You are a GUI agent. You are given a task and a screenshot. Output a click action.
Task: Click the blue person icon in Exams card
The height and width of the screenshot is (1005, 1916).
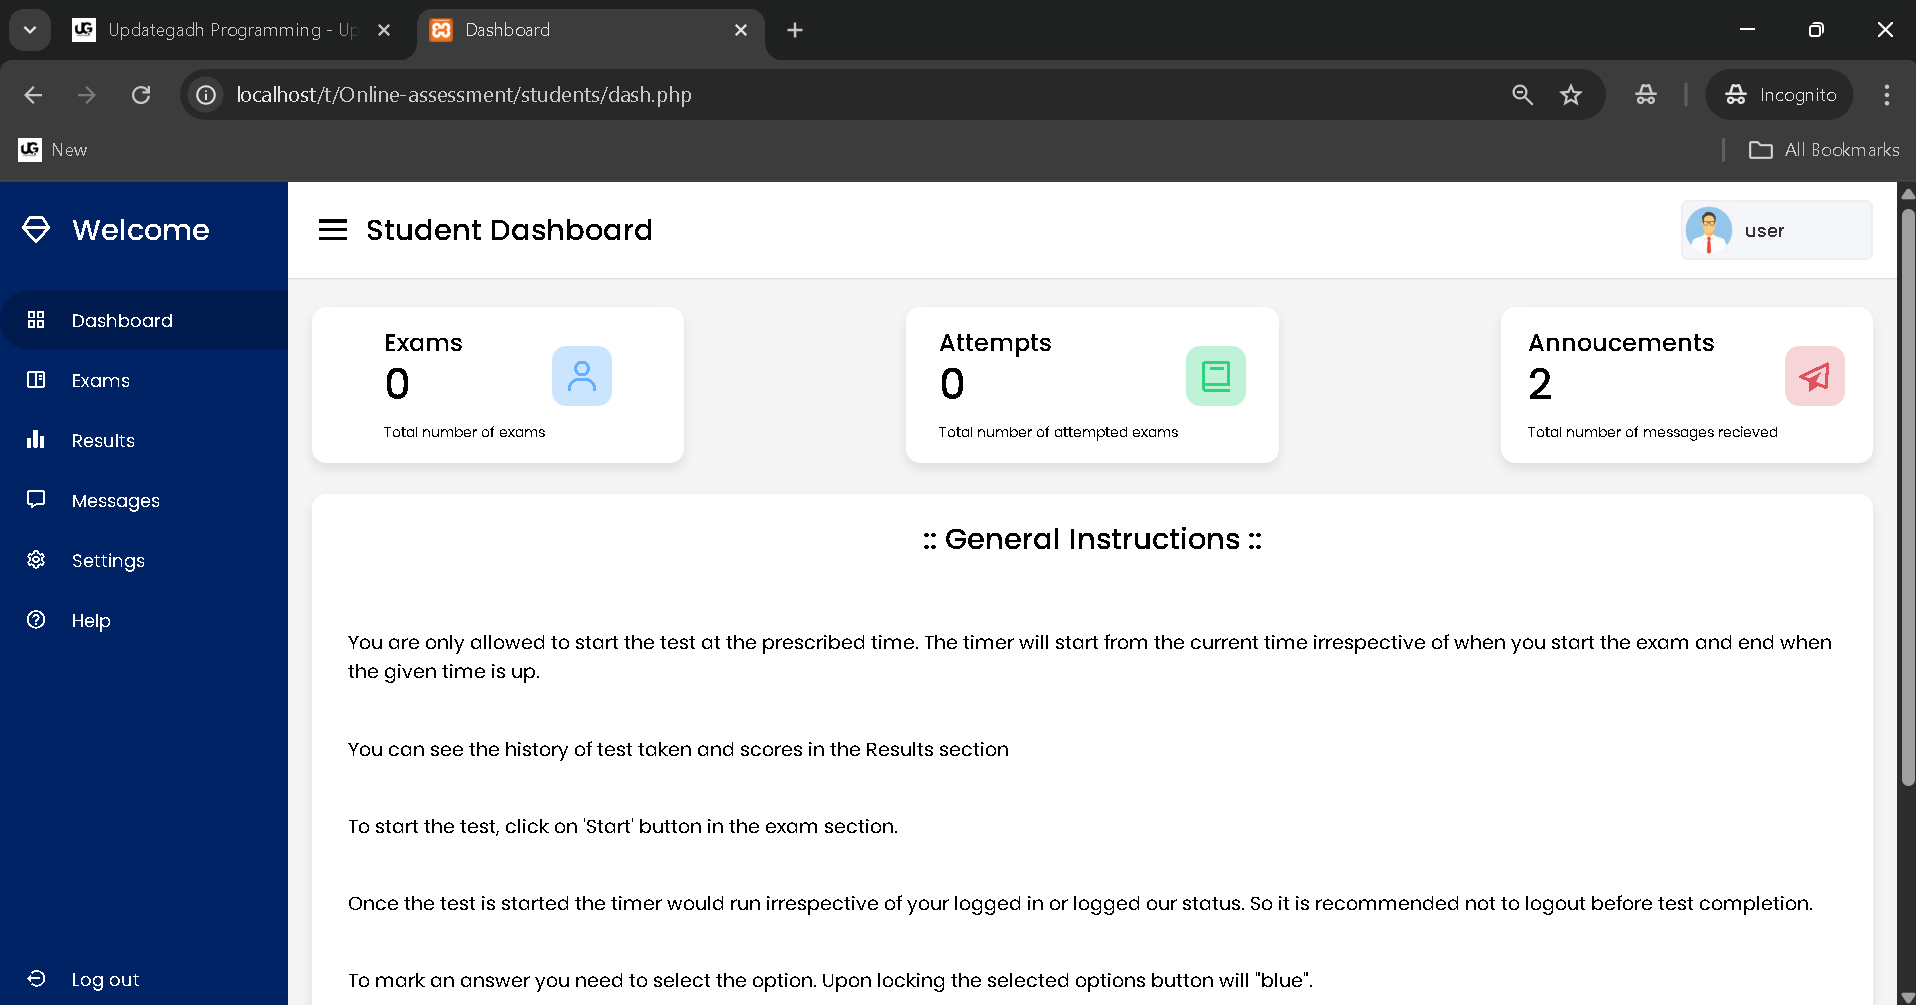point(581,376)
